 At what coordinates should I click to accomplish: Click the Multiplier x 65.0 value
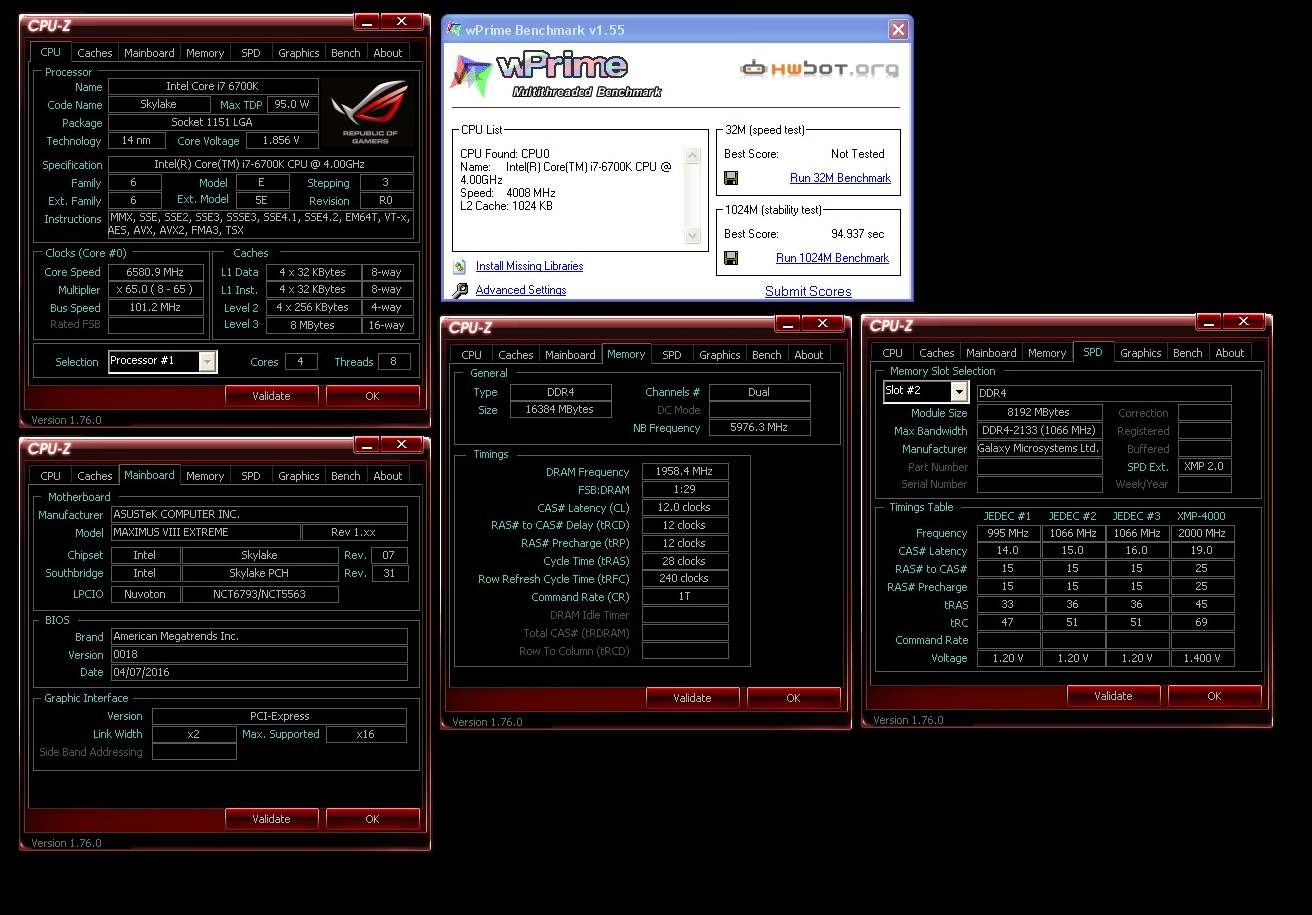coord(156,290)
